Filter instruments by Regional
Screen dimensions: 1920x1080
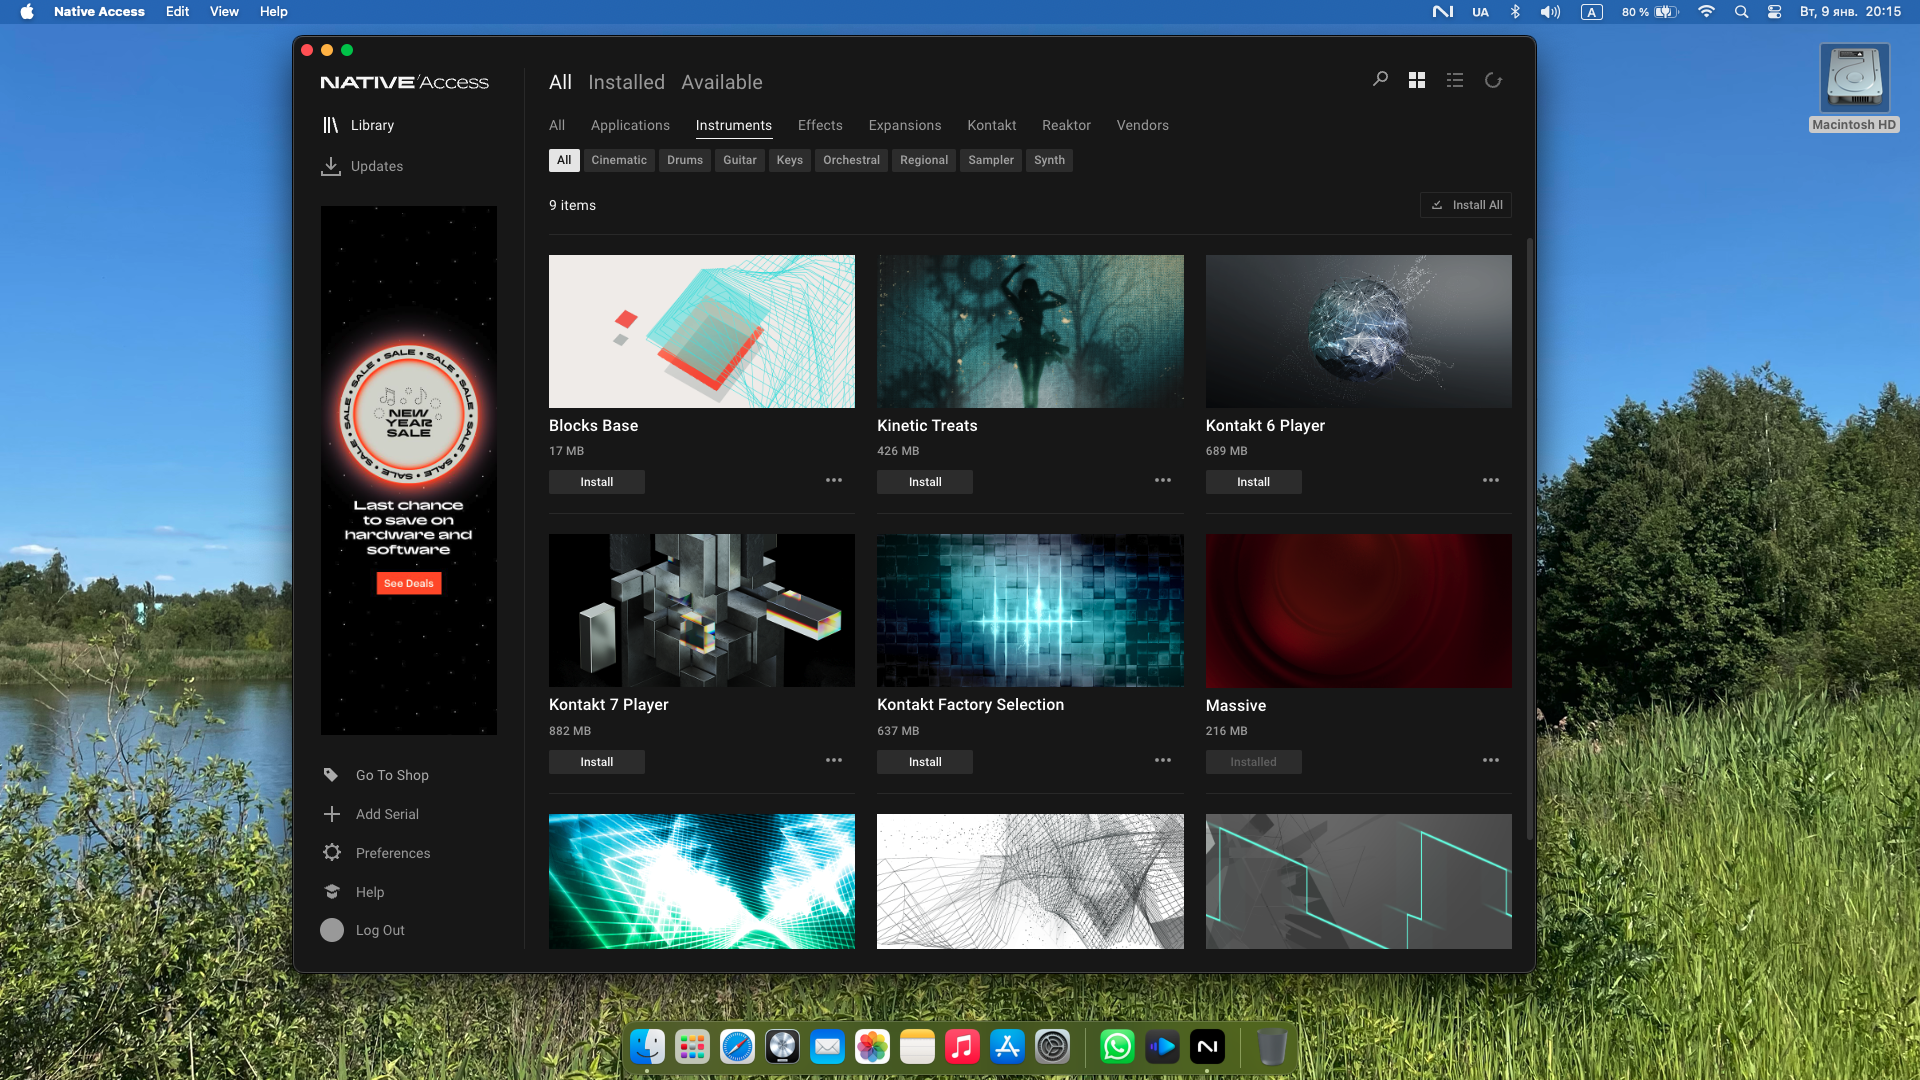(924, 160)
